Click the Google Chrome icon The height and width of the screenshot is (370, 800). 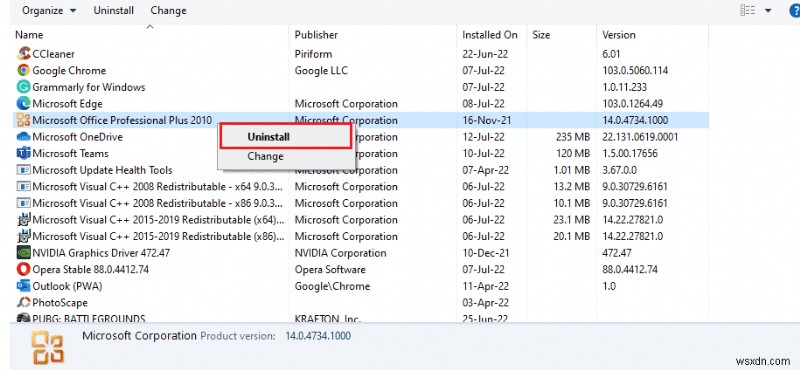23,70
